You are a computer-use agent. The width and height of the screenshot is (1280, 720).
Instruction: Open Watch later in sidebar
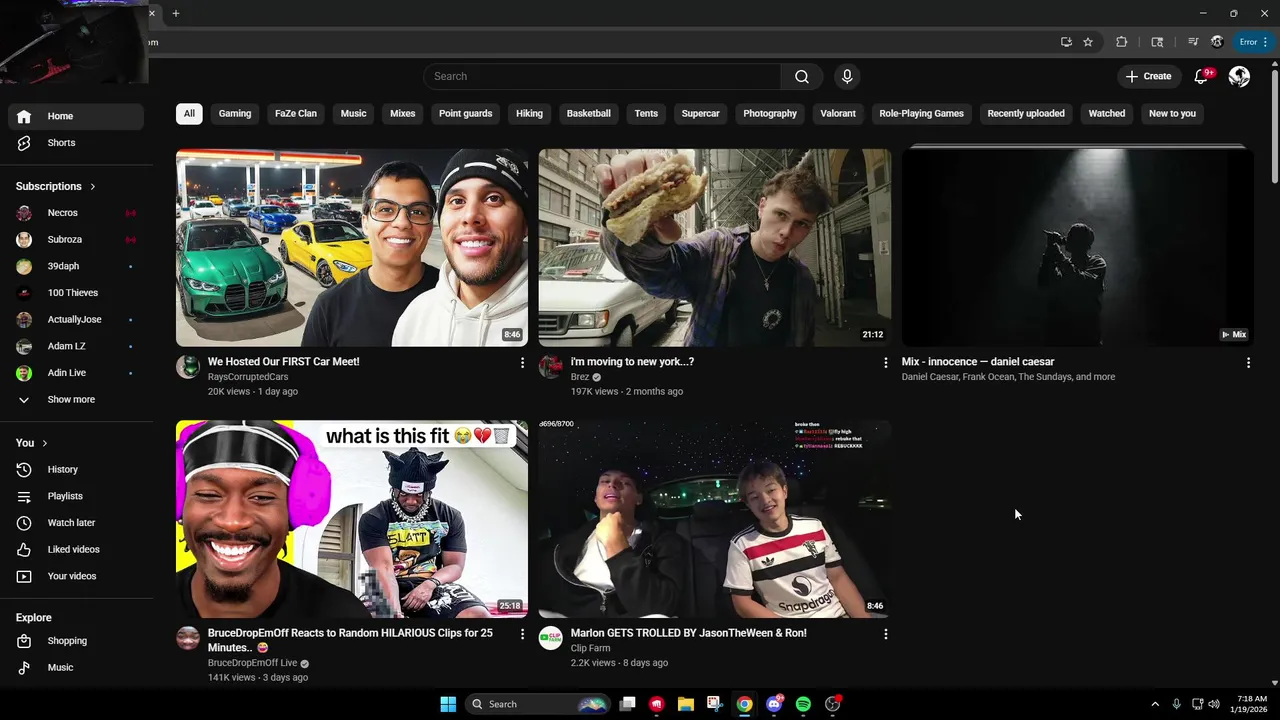tap(76, 523)
